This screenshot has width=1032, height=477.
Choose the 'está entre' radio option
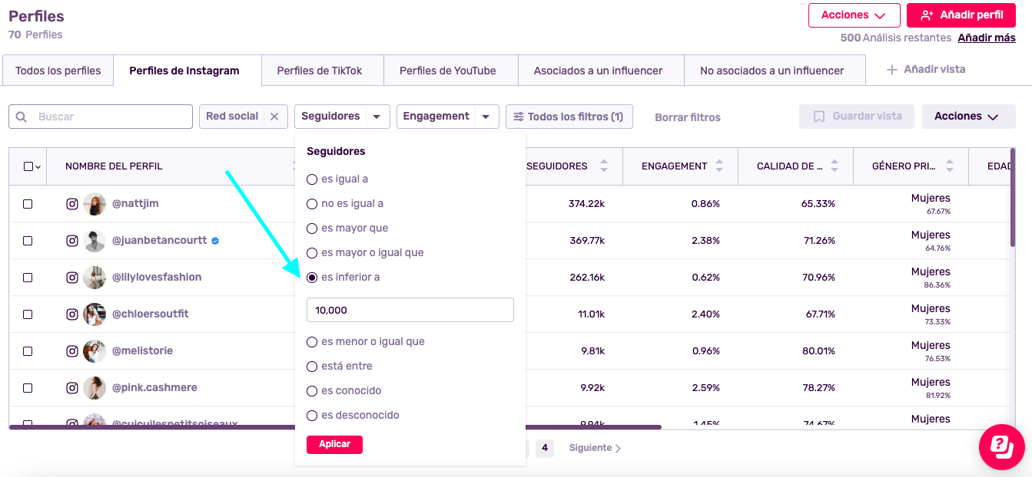coord(312,366)
